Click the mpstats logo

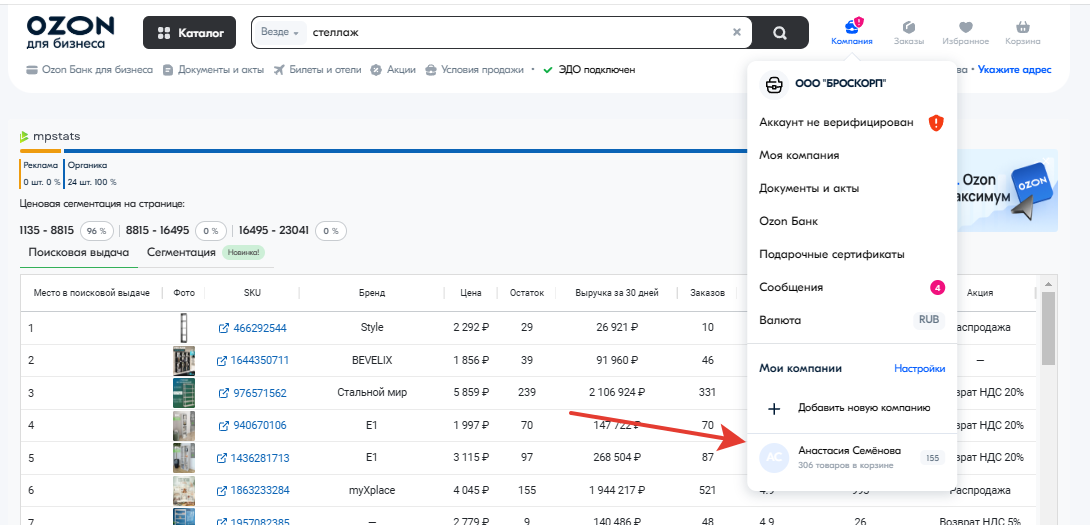tap(49, 136)
